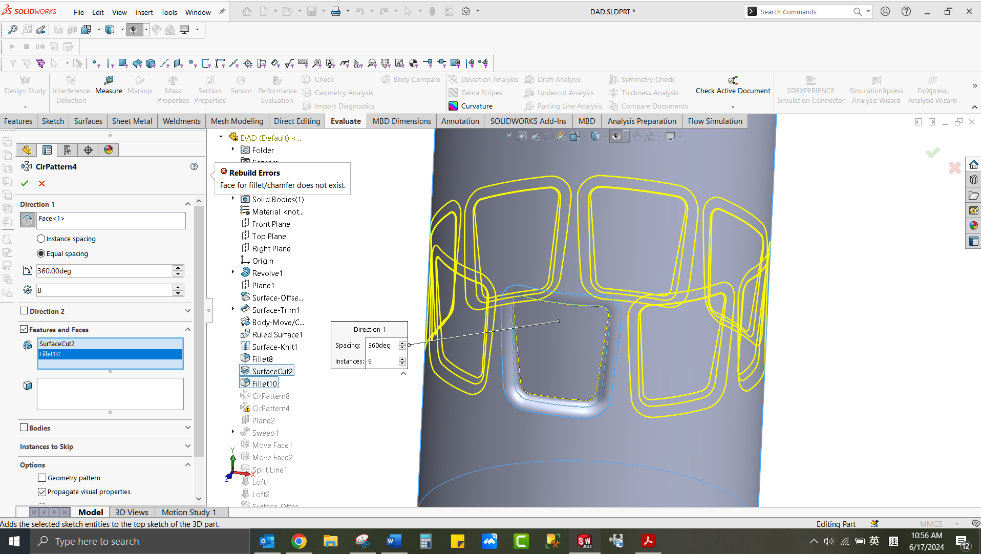Viewport: 981px width, 555px height.
Task: Open the user account icon
Action: 885,11
